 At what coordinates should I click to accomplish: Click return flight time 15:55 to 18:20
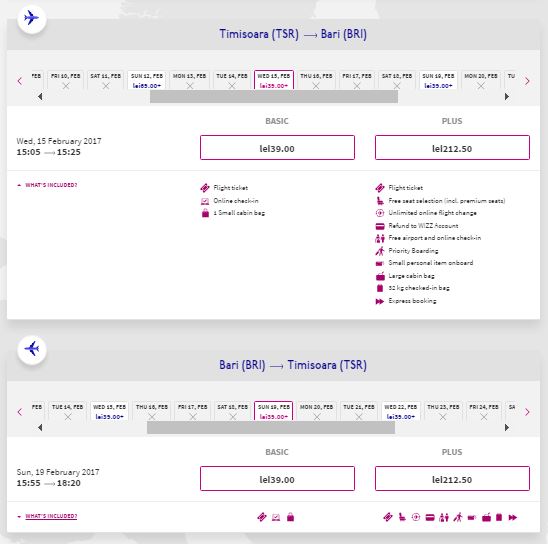pos(49,483)
